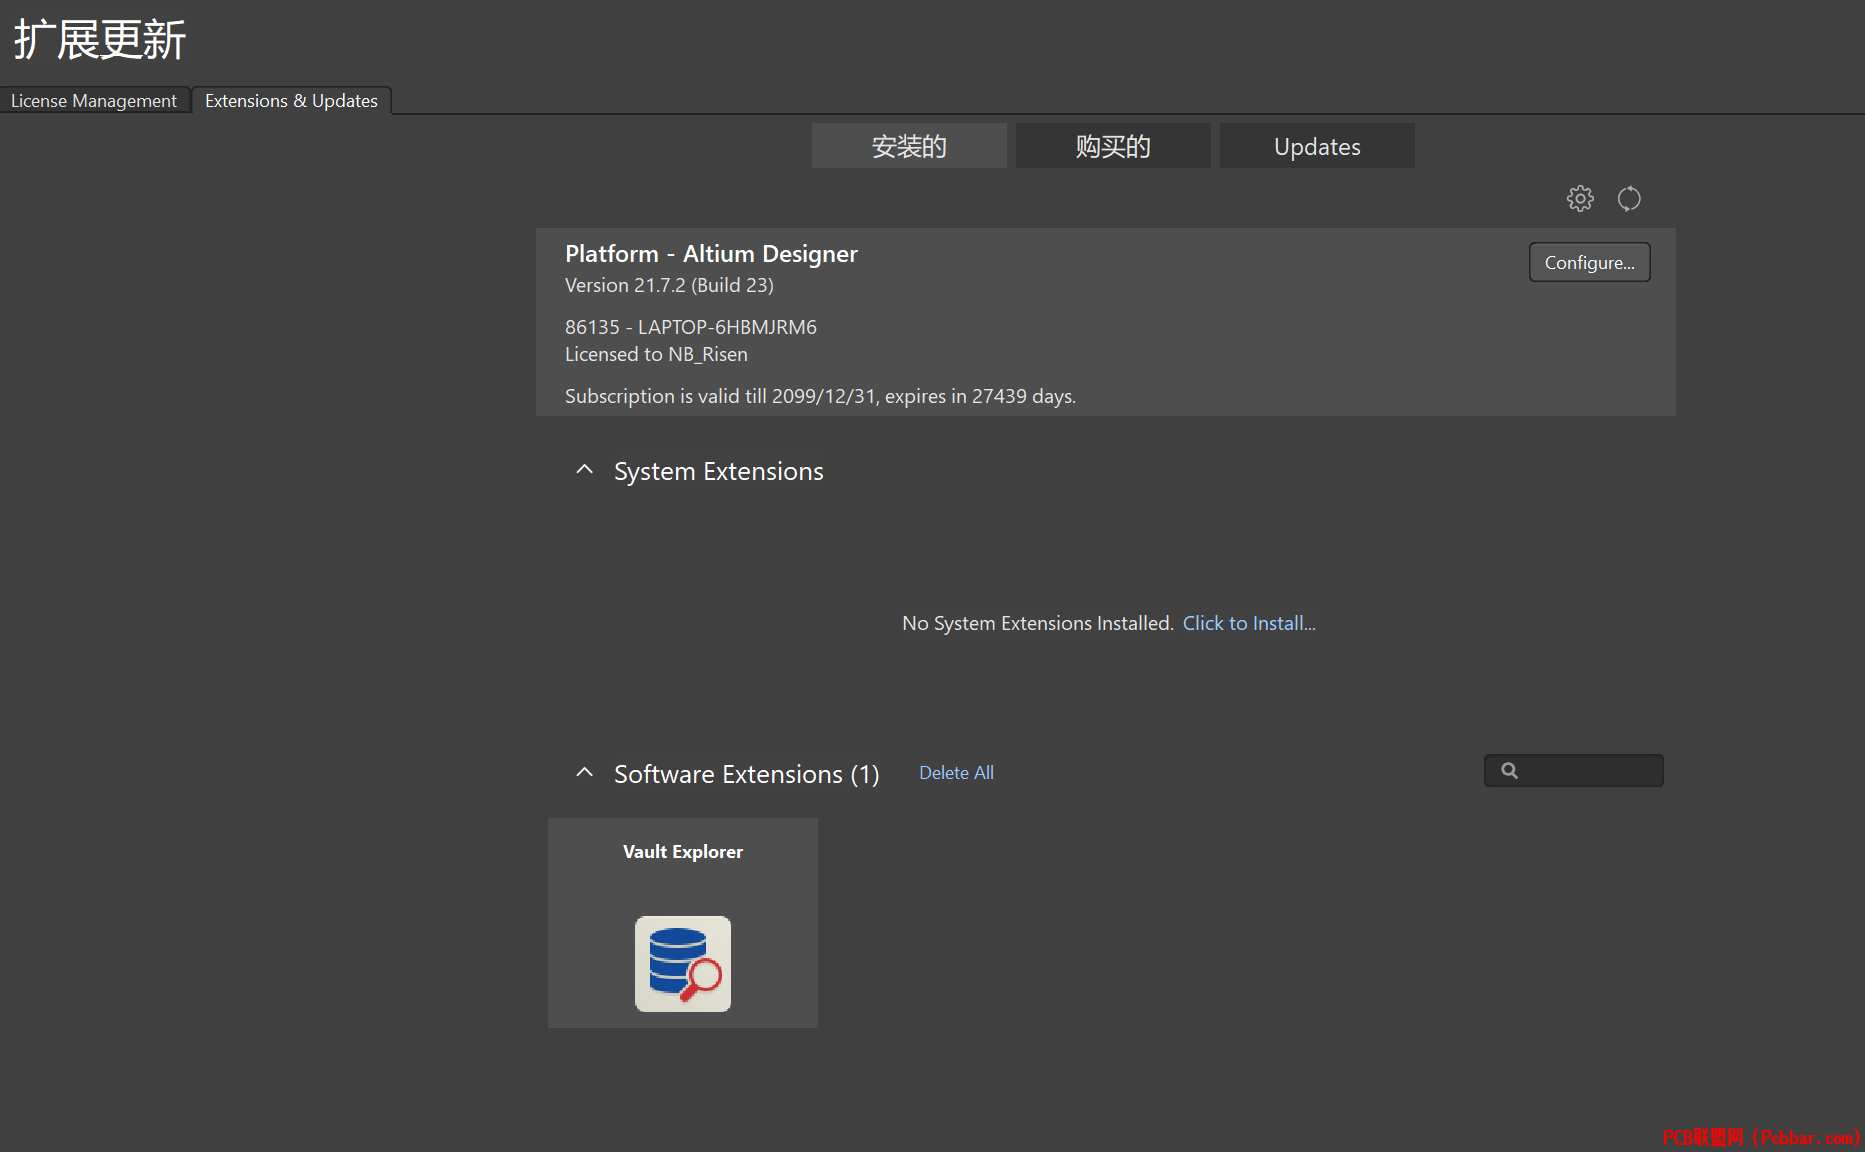Click the Configure... button
1865x1152 pixels.
pos(1589,262)
